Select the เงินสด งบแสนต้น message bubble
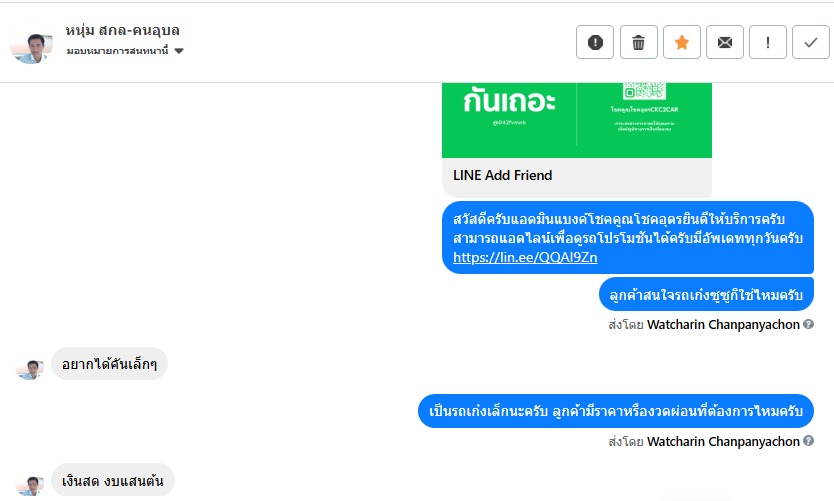 point(113,480)
